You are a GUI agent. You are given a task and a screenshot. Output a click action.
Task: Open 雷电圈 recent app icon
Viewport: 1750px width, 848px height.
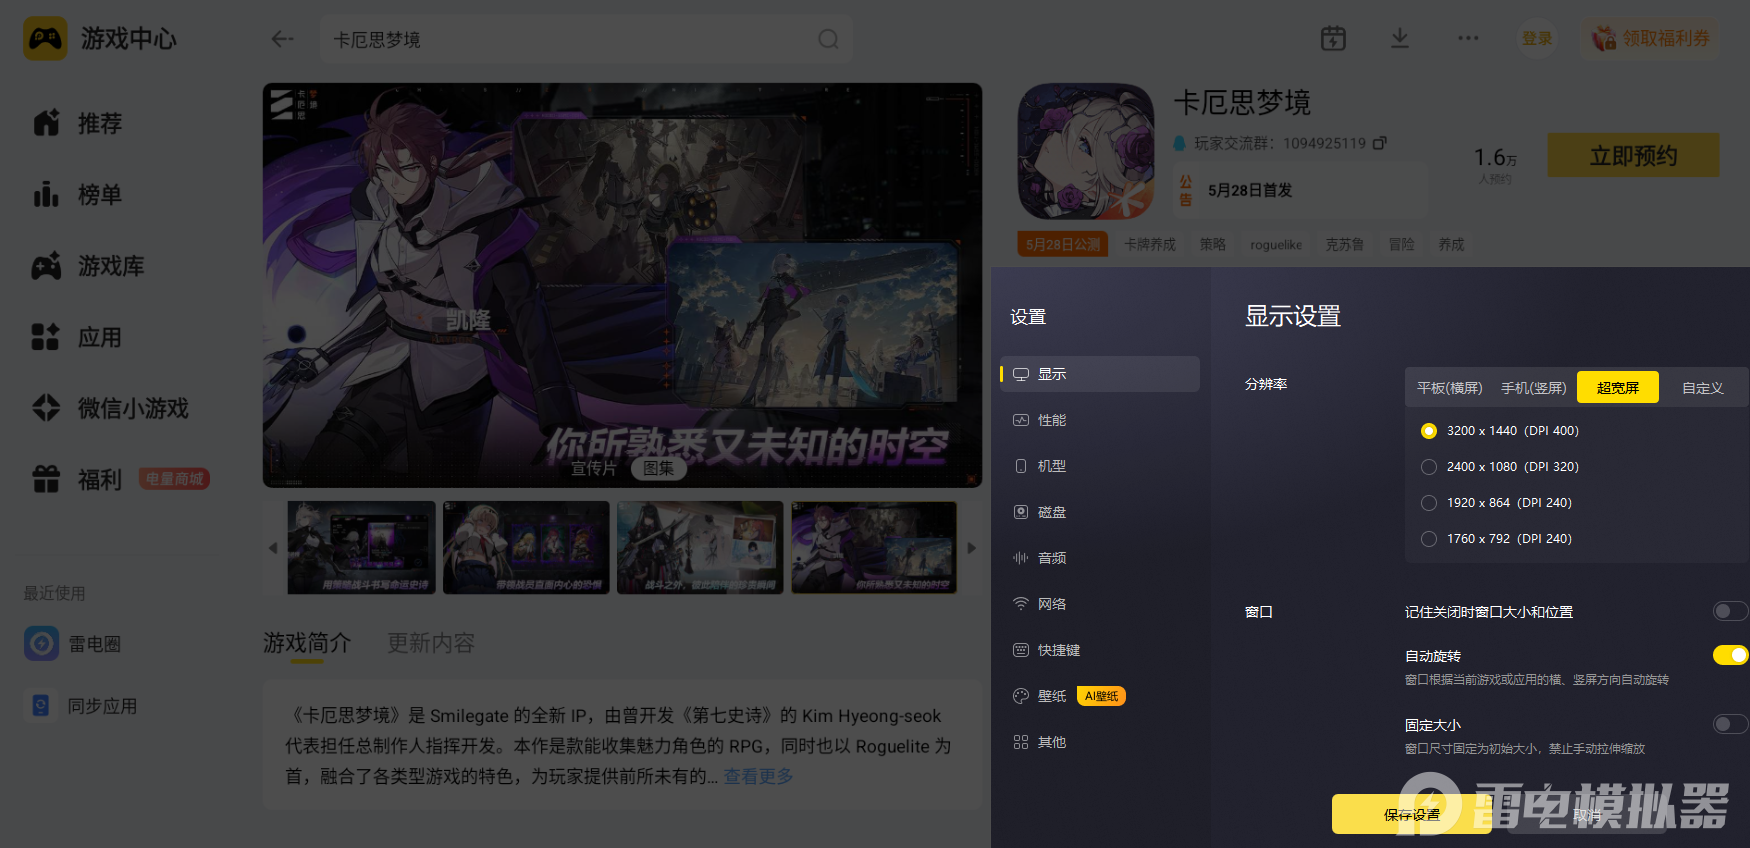coord(42,643)
